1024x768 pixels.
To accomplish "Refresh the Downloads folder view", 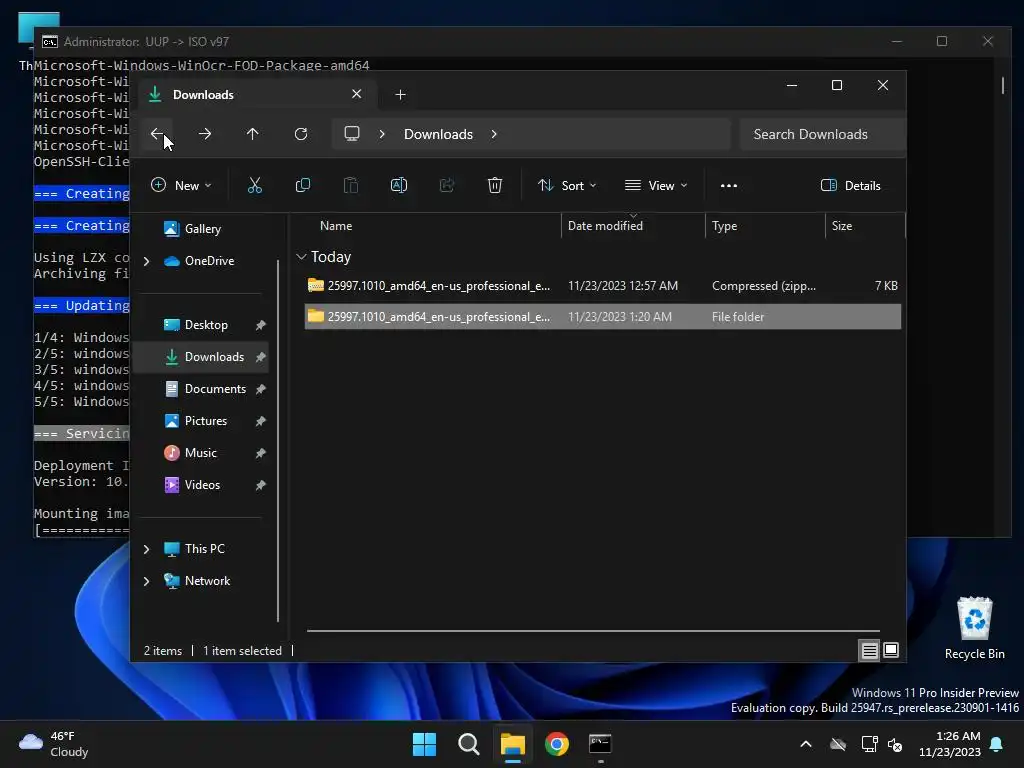I will coord(301,134).
